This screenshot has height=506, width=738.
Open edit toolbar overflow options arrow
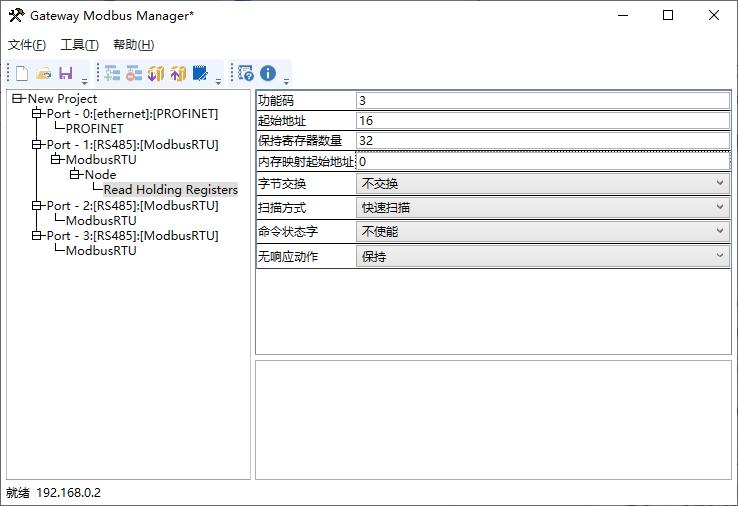click(x=218, y=81)
